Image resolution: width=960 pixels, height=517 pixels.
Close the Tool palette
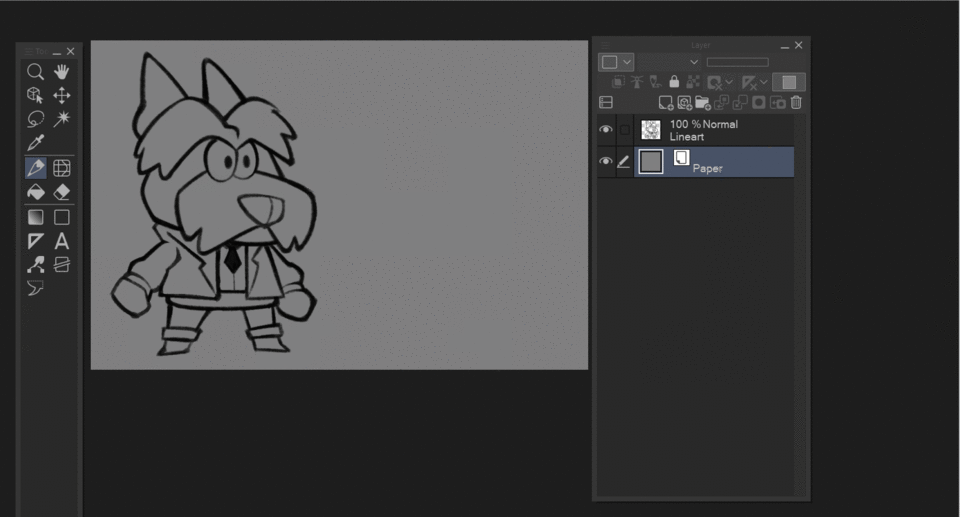pos(70,51)
